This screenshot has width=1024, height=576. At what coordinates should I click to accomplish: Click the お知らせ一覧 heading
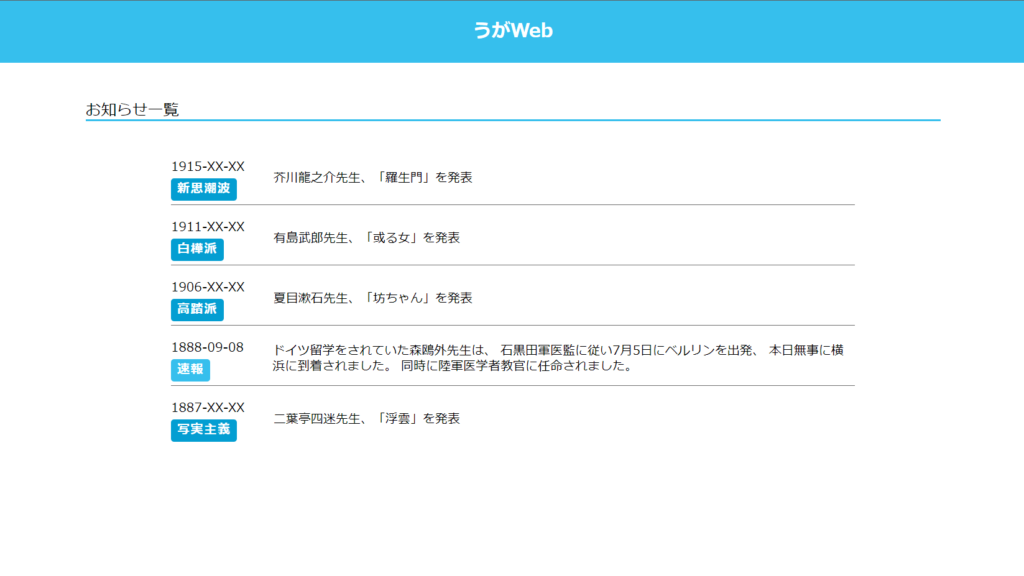coord(132,109)
